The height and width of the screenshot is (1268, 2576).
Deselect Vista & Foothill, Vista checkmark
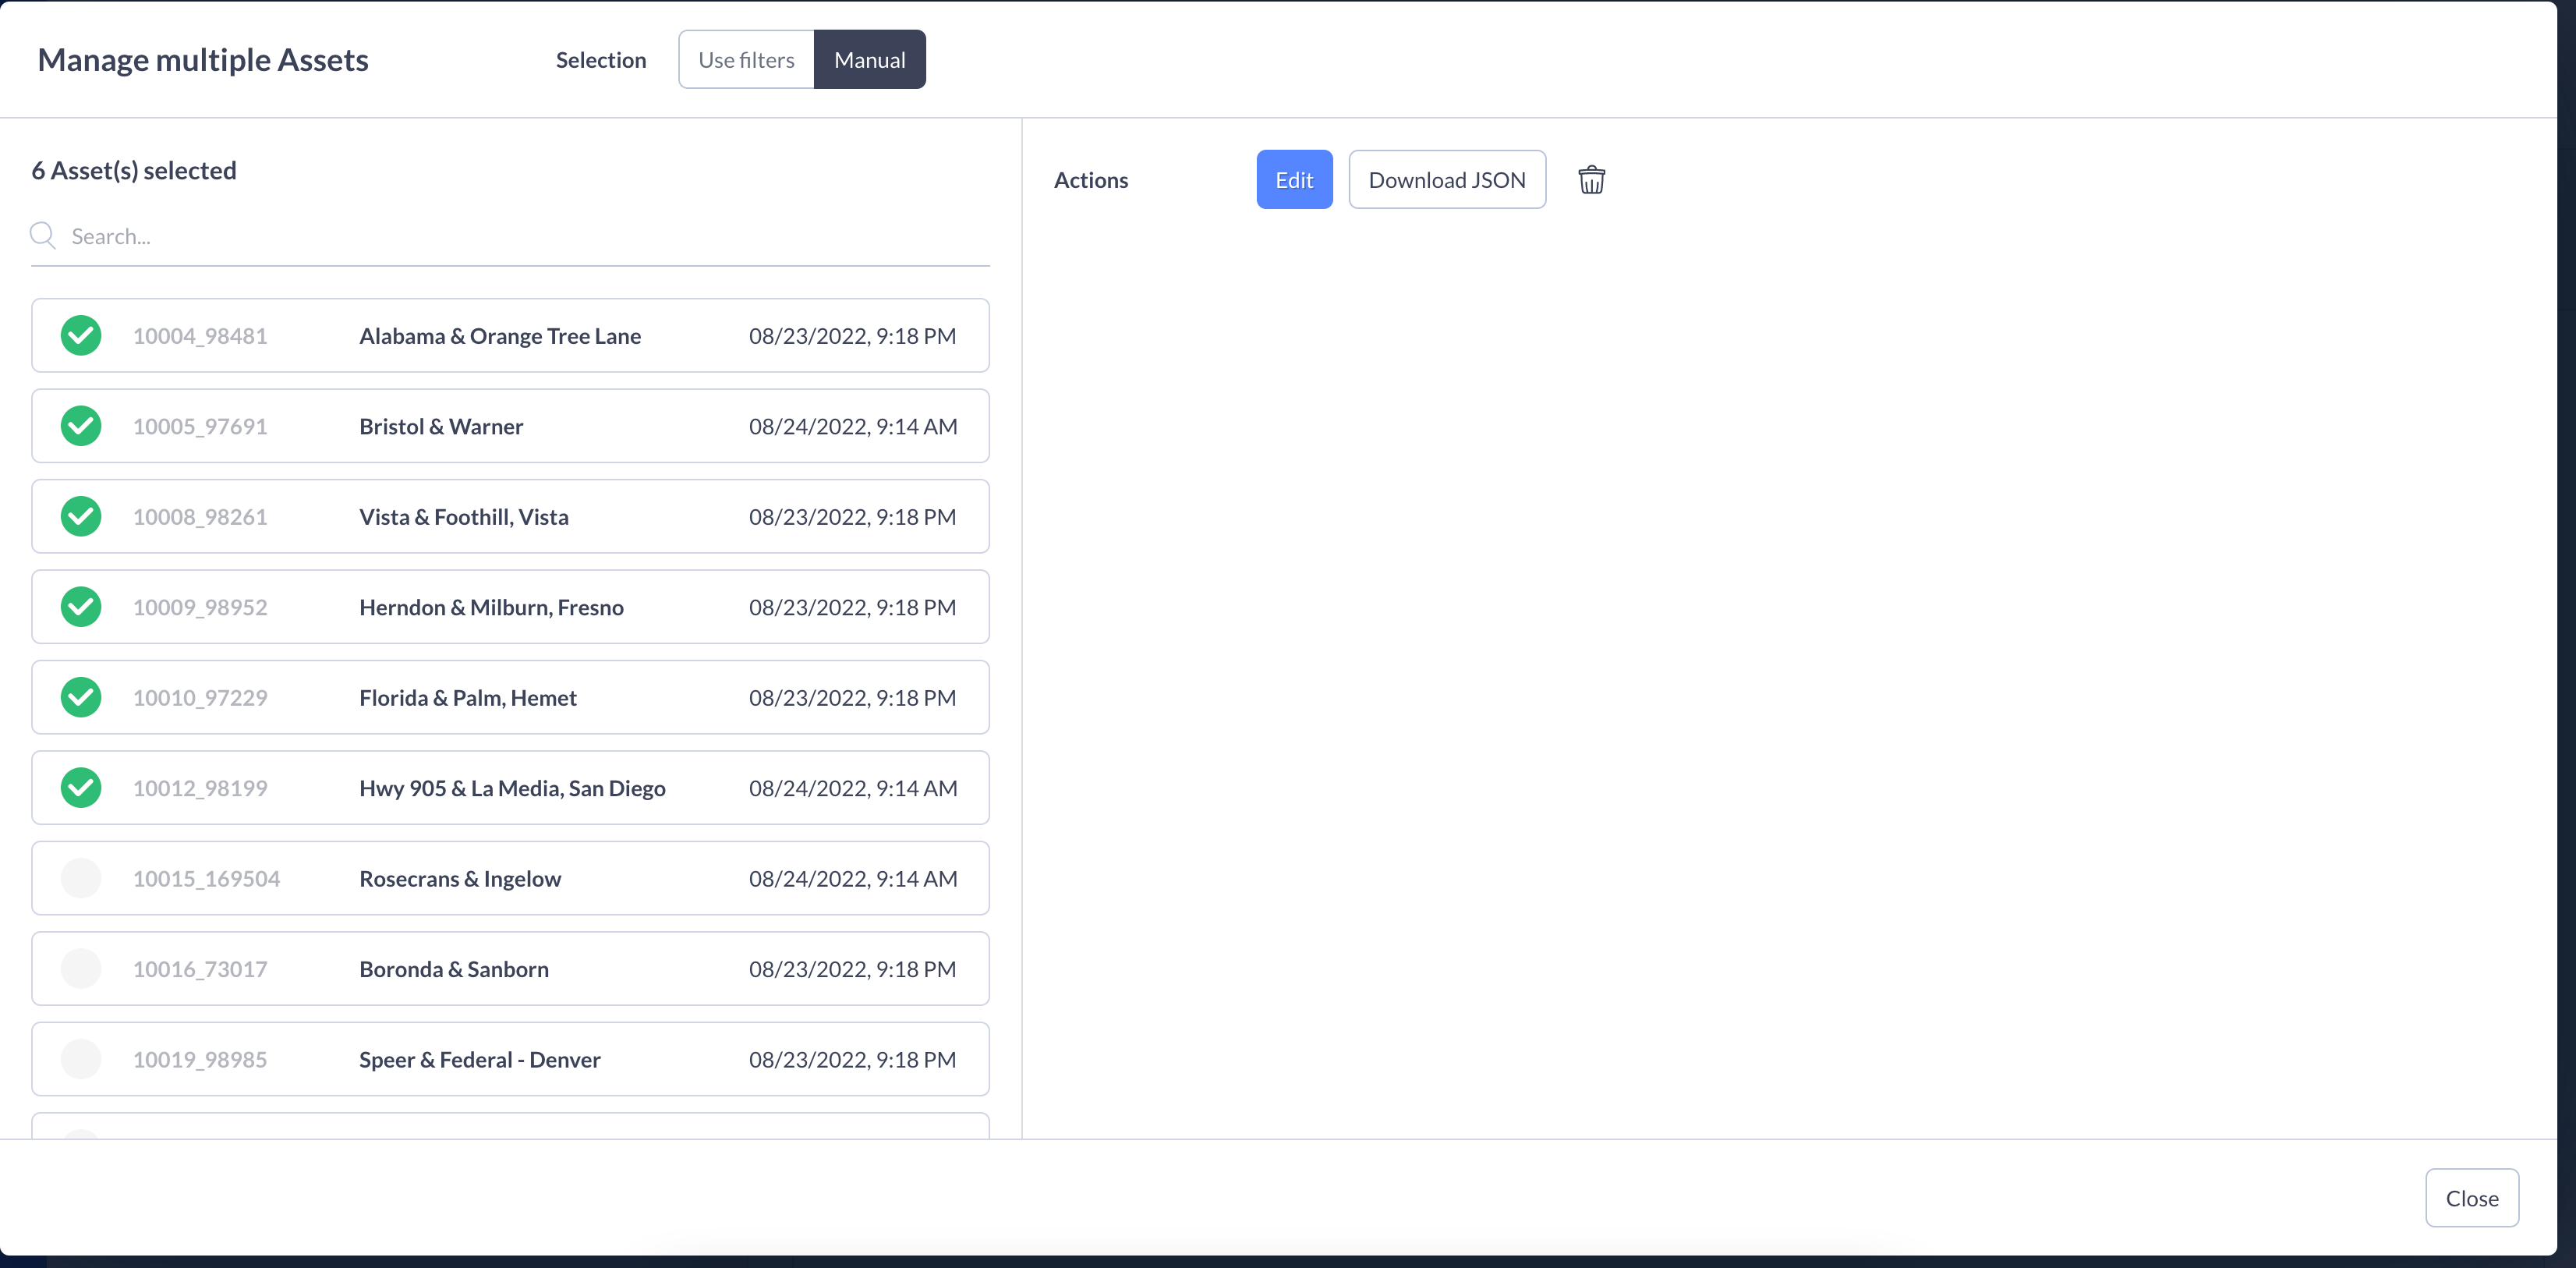coord(81,517)
